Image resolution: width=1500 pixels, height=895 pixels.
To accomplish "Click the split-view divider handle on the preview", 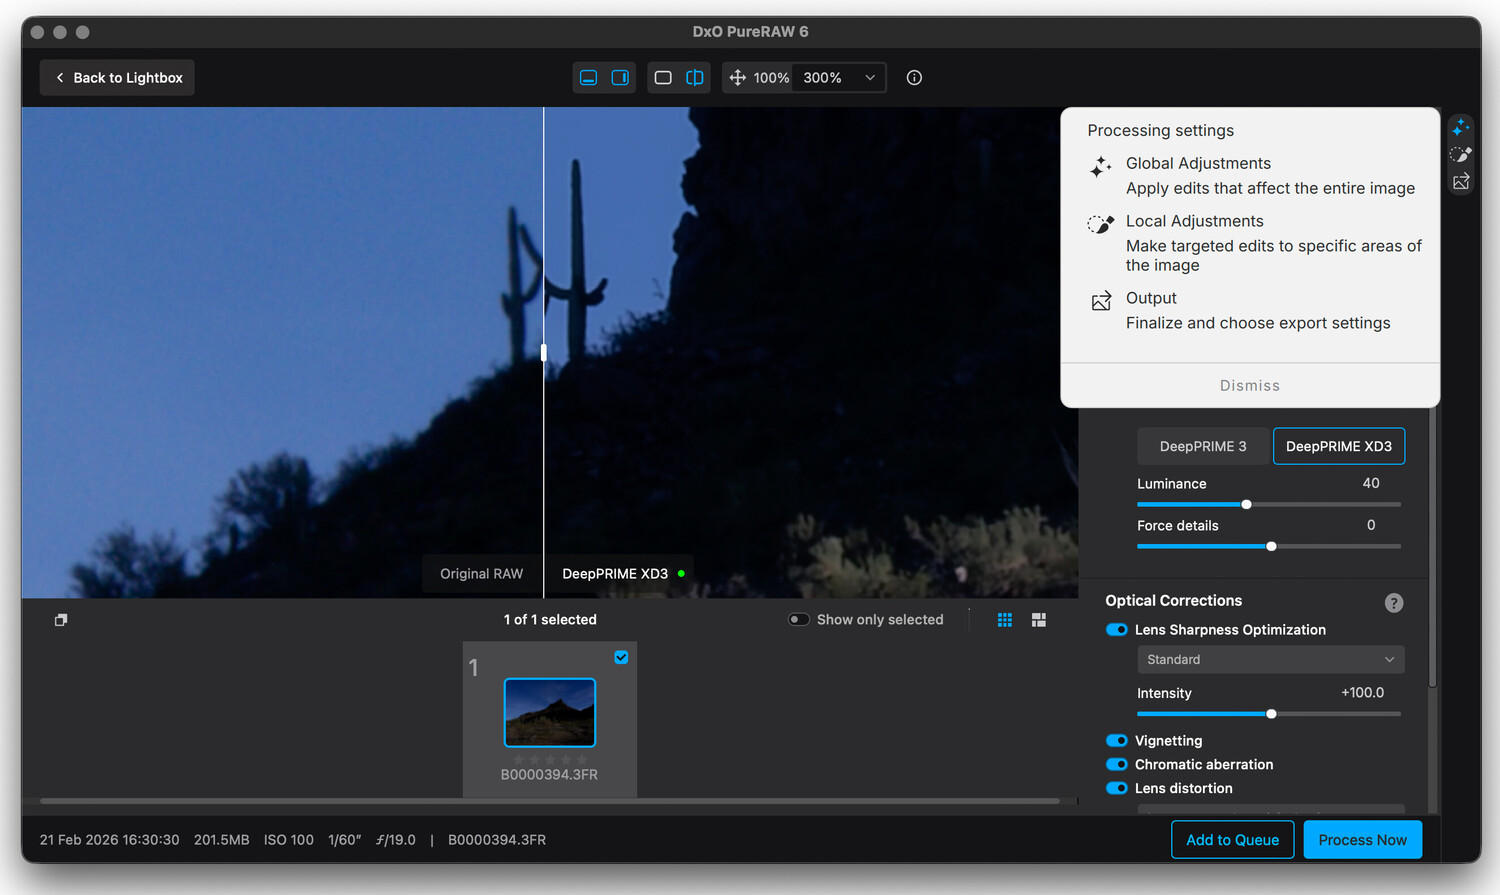I will (x=544, y=352).
